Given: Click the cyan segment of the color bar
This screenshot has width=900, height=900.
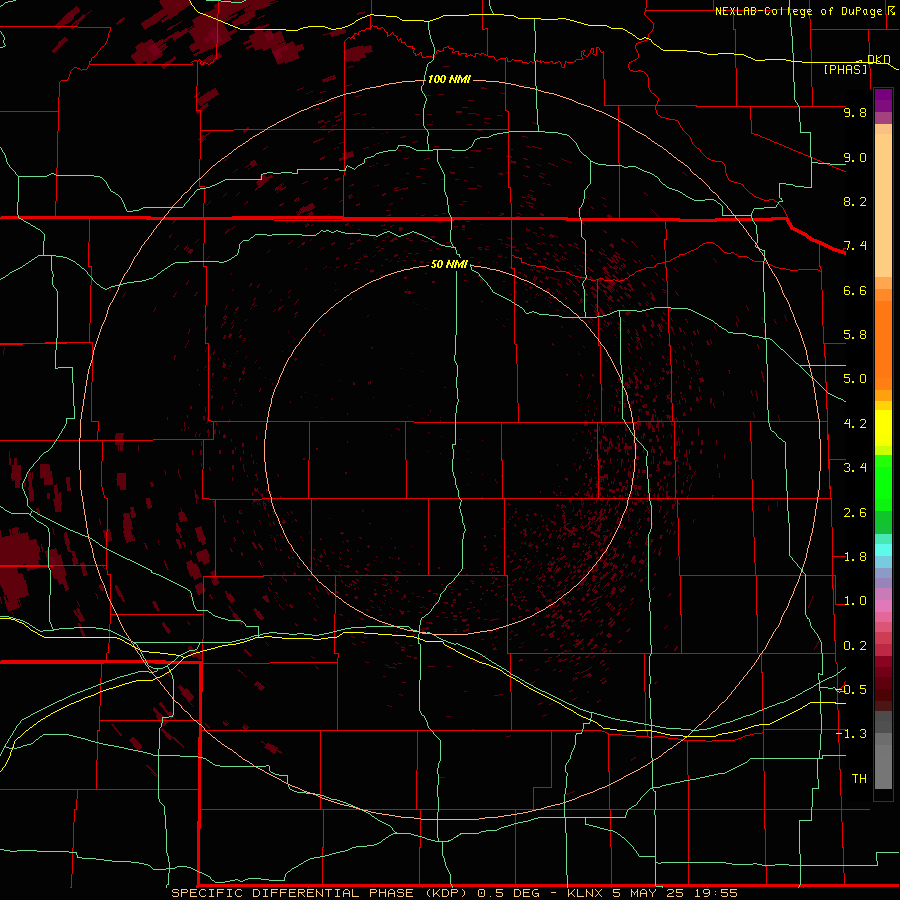Looking at the screenshot, I should pyautogui.click(x=883, y=550).
